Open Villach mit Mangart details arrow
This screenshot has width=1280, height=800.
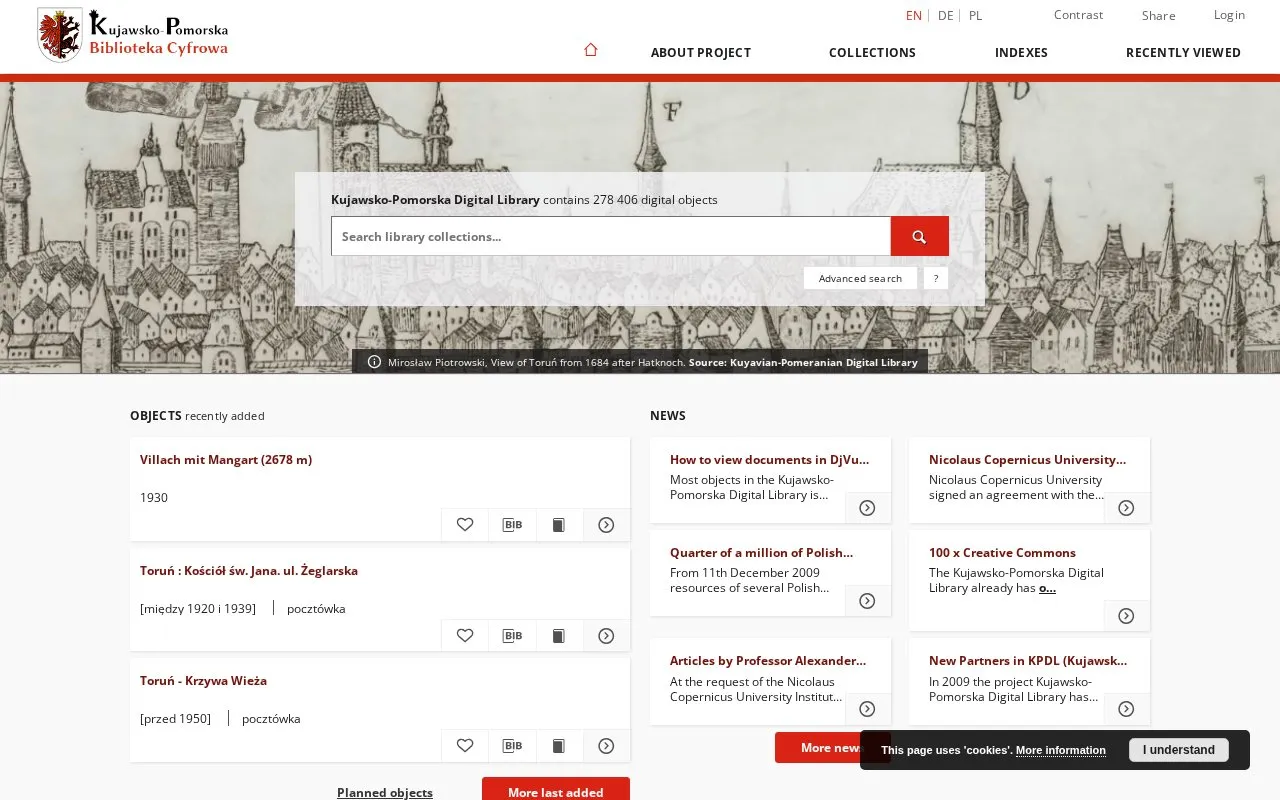pos(606,525)
